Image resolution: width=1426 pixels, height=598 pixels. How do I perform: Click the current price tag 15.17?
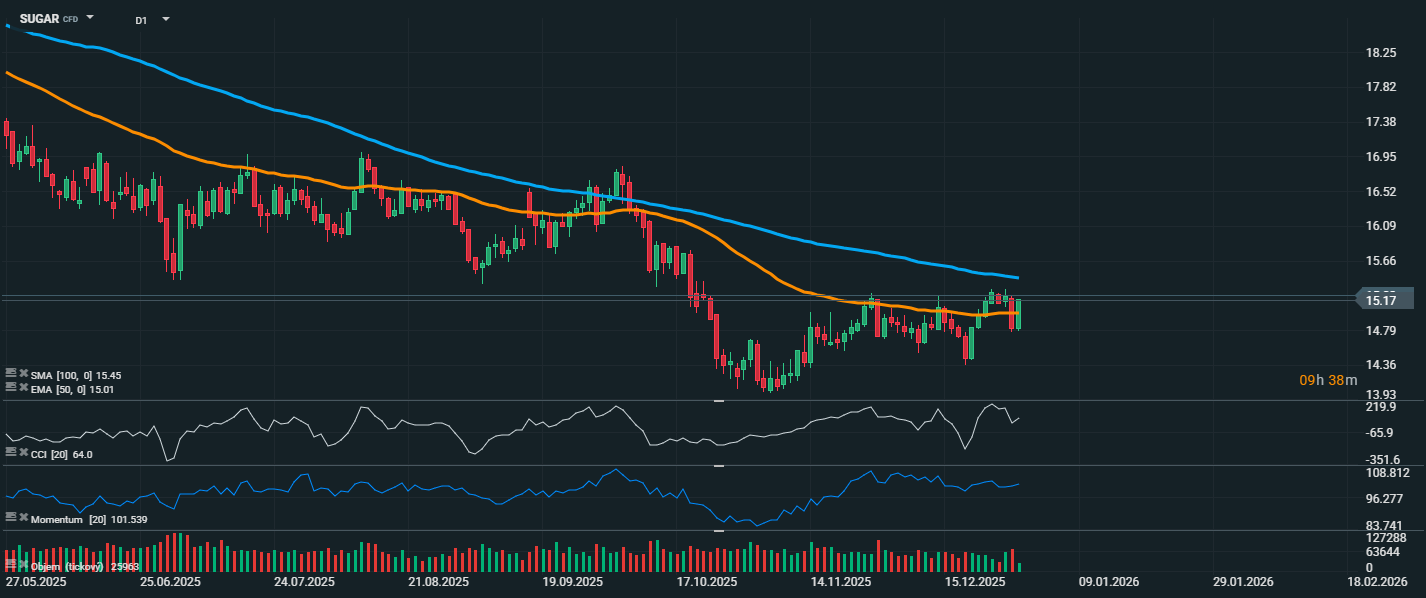point(1383,299)
